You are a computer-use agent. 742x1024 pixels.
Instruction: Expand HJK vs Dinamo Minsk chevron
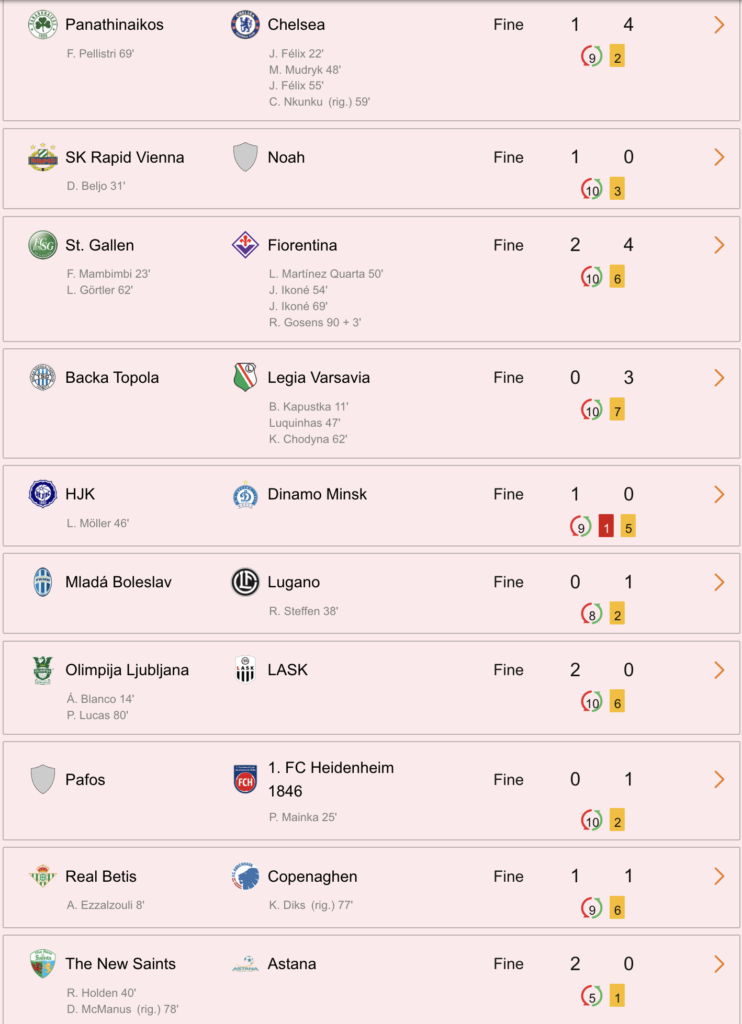719,494
